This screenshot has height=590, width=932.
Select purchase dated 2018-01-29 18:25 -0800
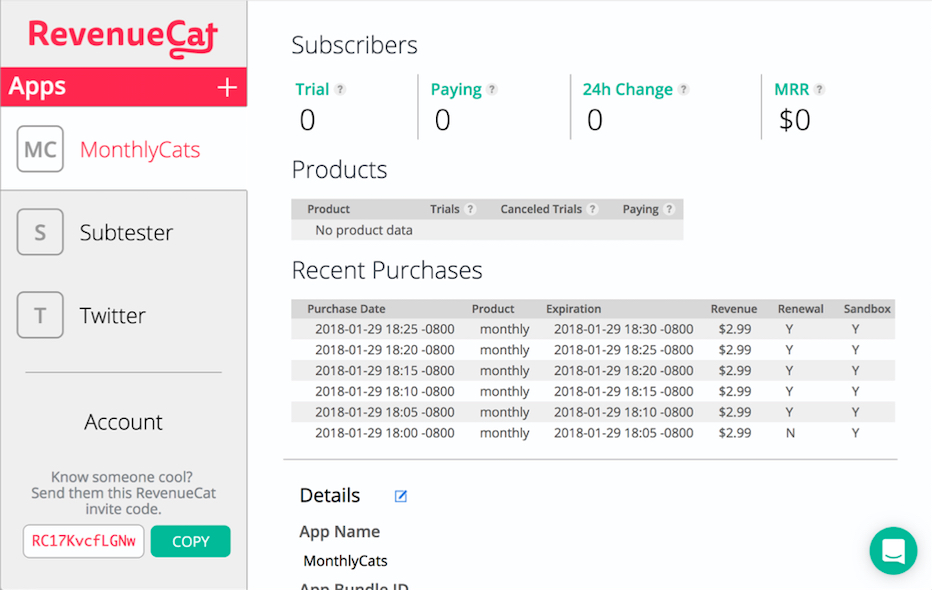coord(593,329)
